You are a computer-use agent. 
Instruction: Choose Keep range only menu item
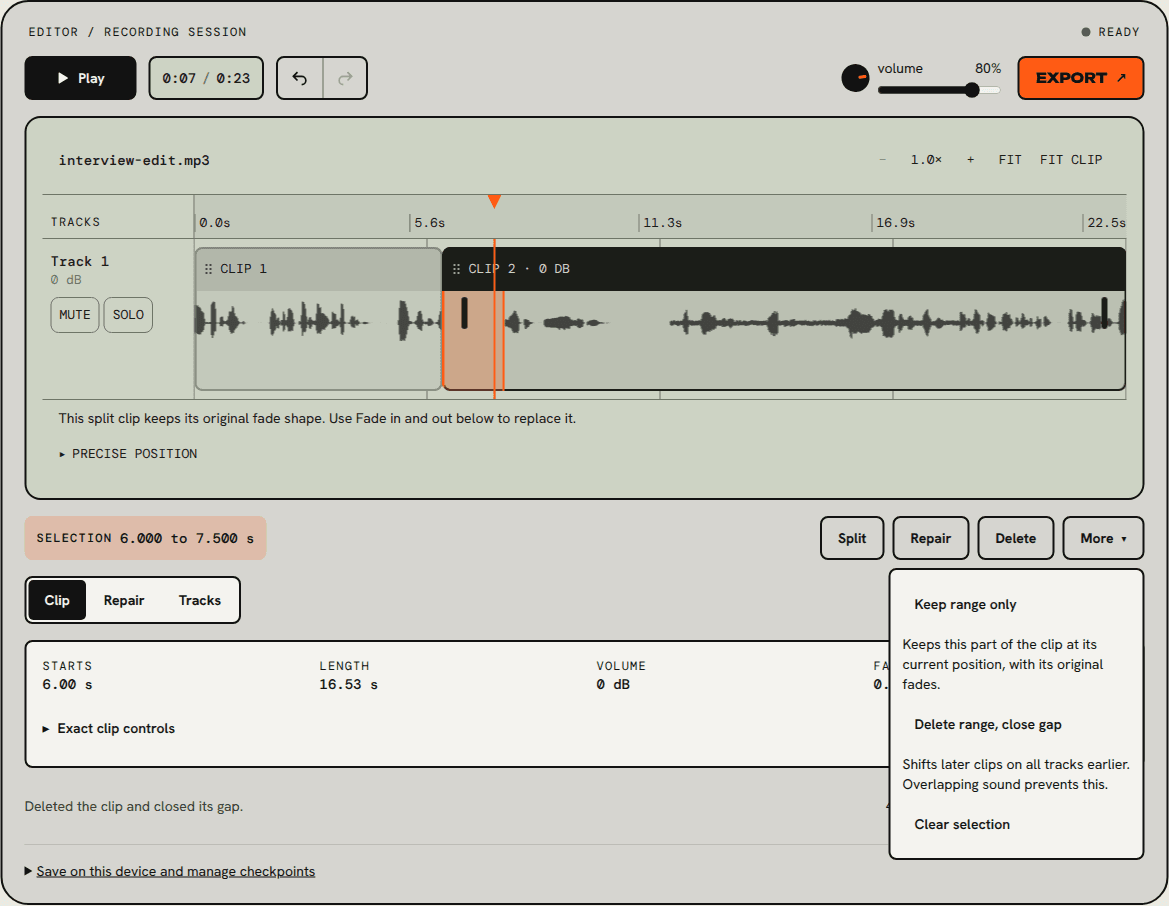(x=965, y=605)
